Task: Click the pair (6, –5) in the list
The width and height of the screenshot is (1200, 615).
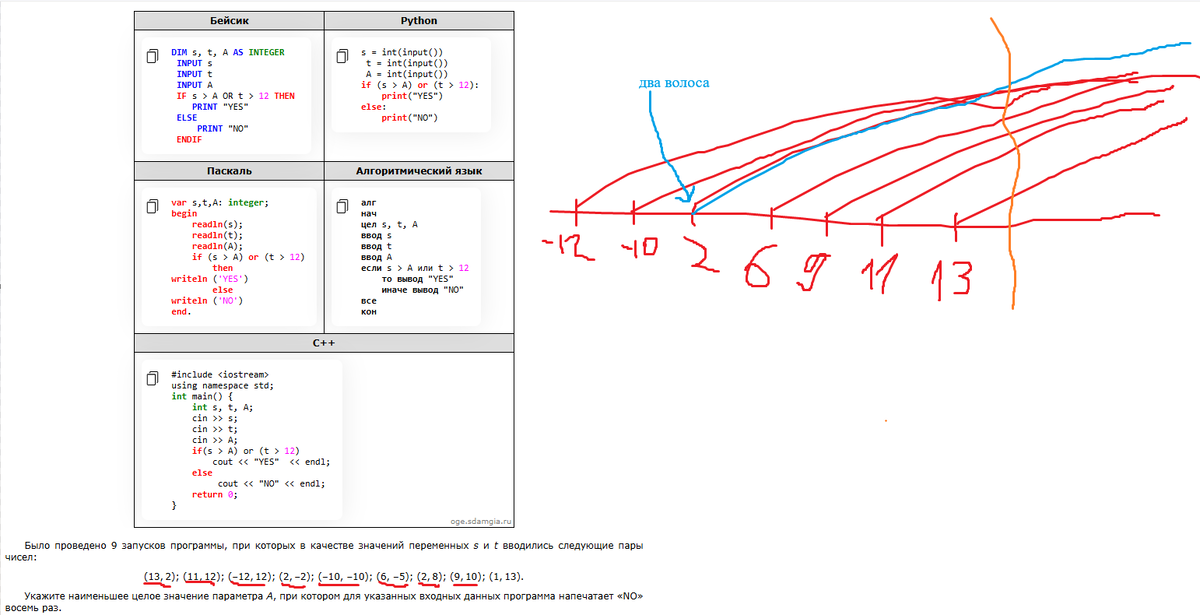Action: click(x=395, y=578)
